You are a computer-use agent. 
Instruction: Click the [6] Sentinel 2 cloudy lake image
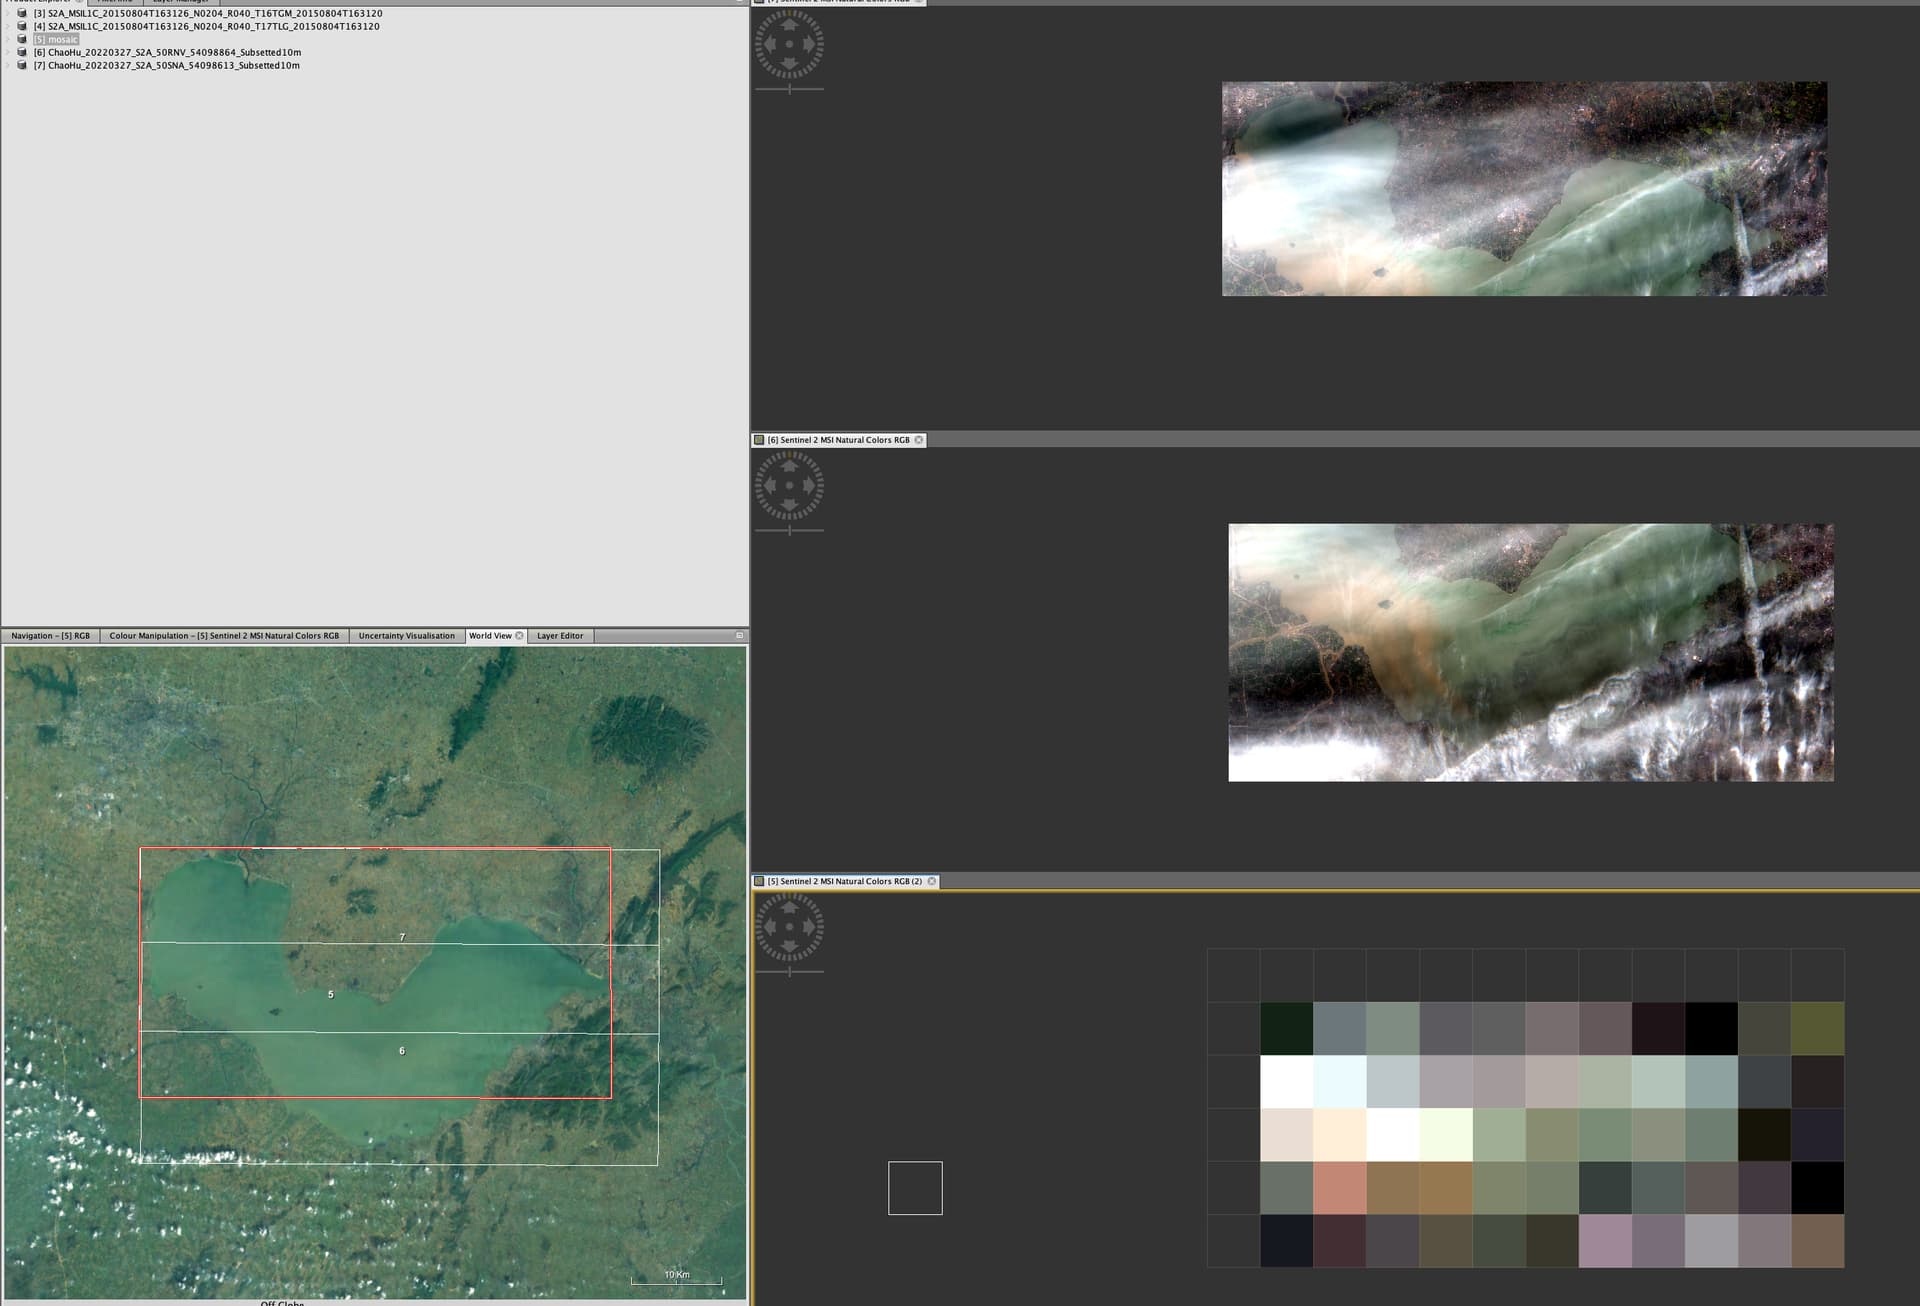1531,652
